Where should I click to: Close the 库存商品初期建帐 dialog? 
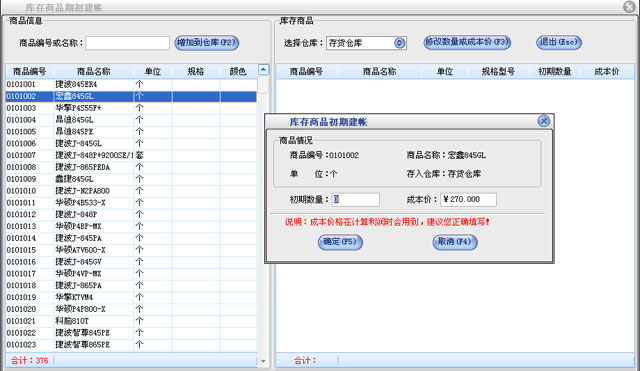[x=544, y=121]
